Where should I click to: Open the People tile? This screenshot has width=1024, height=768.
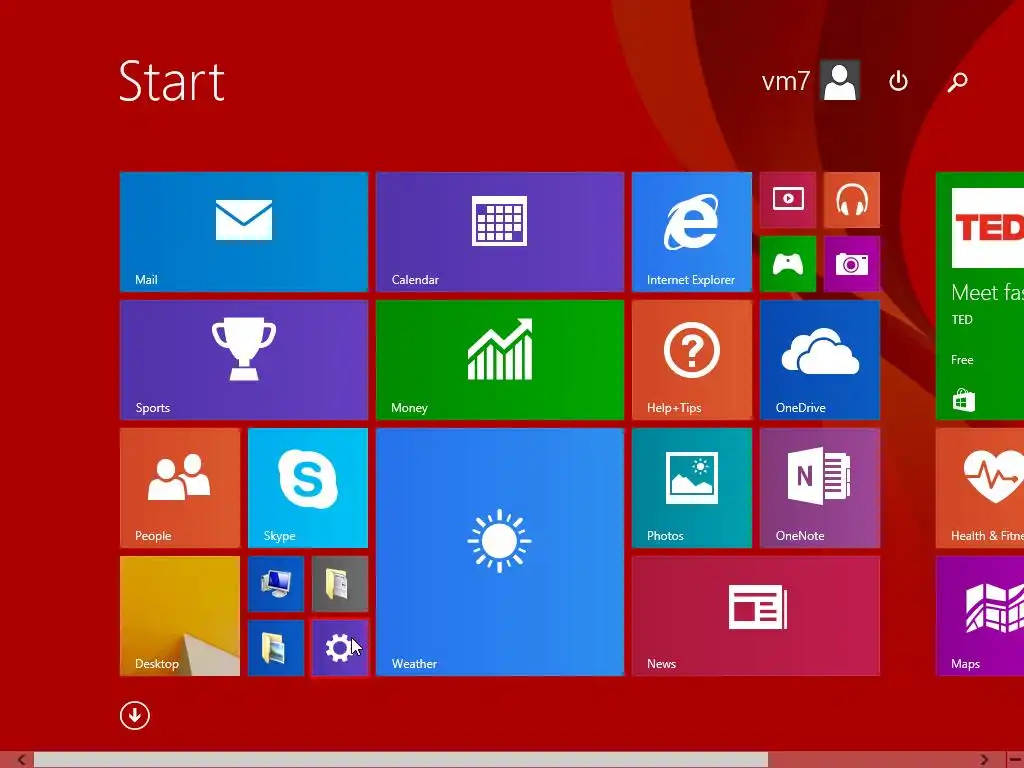tap(180, 488)
